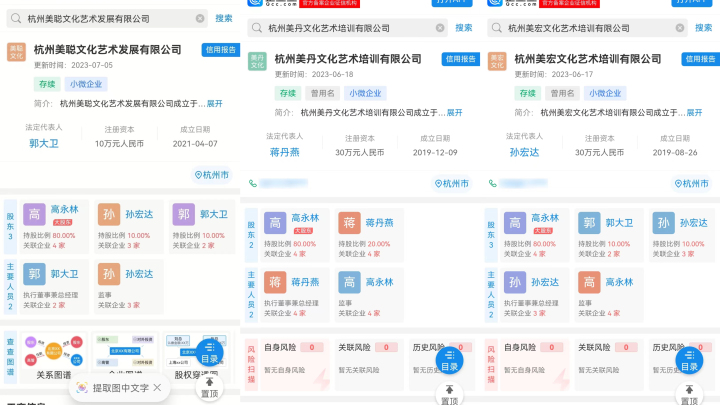Open shareholder 高永林 80% card on 杭州美聪 page
This screenshot has width=720, height=405.
[x=54, y=227]
